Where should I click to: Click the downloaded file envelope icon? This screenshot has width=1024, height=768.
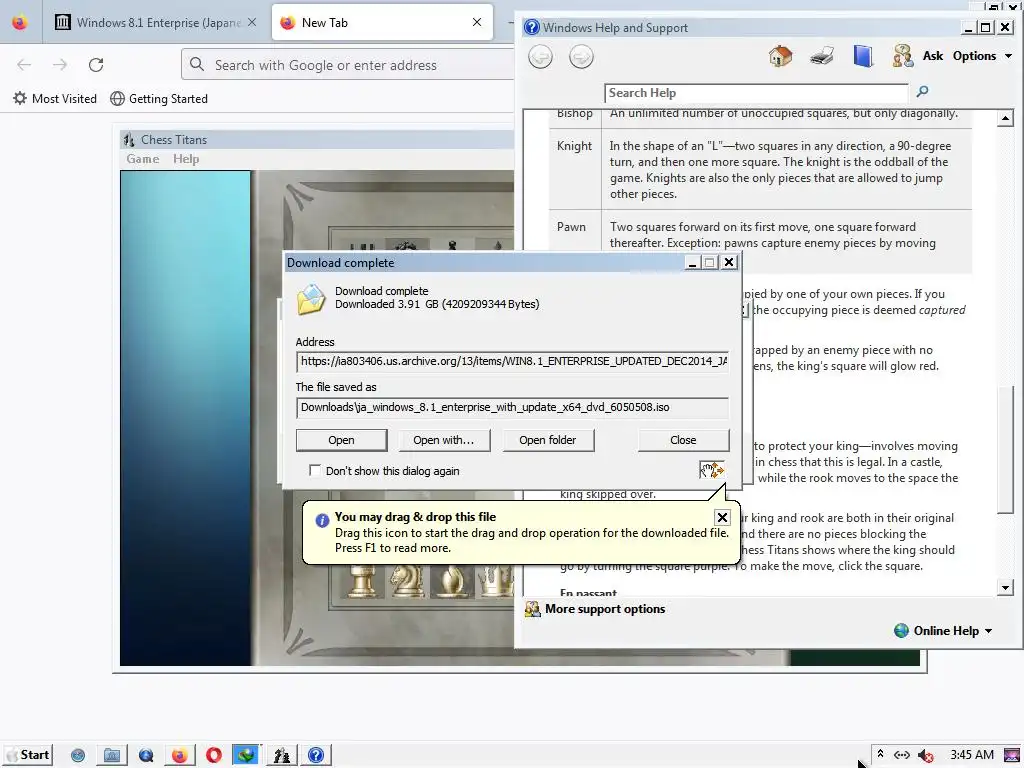tap(311, 300)
